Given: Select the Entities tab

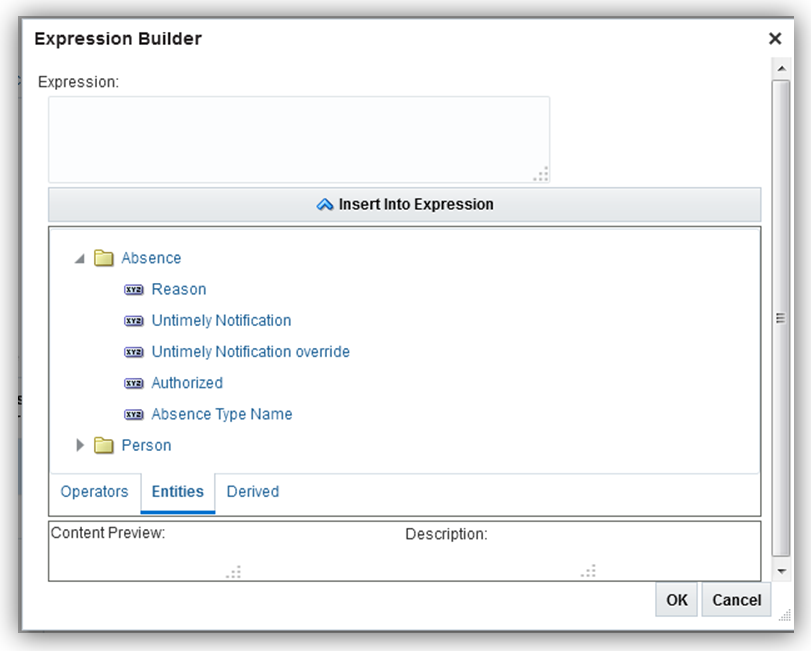Looking at the screenshot, I should 177,492.
